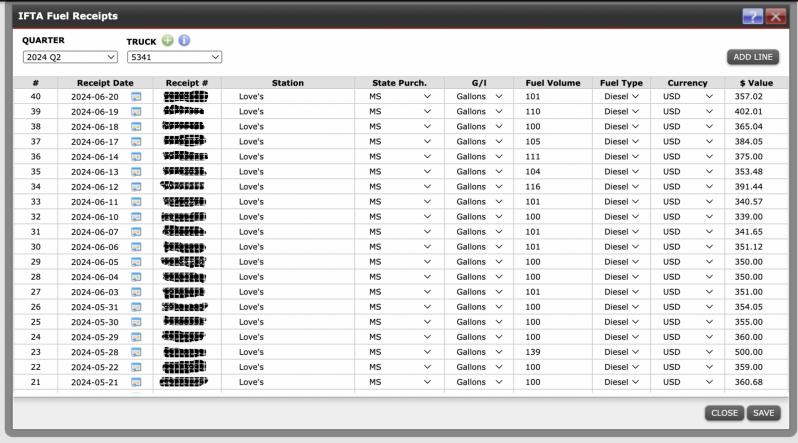Click the State Purch. column header
The height and width of the screenshot is (443, 798).
[399, 82]
